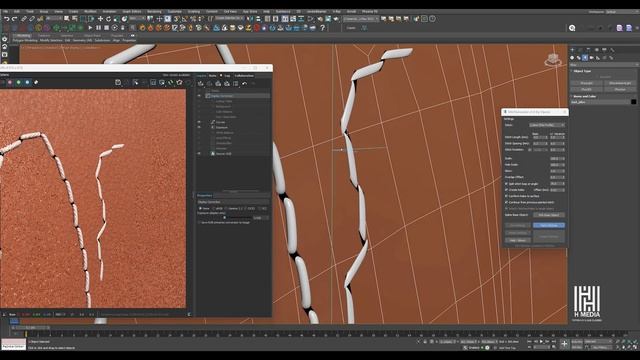640x360 pixels.
Task: Click the object name field in command panel
Action: [600, 102]
